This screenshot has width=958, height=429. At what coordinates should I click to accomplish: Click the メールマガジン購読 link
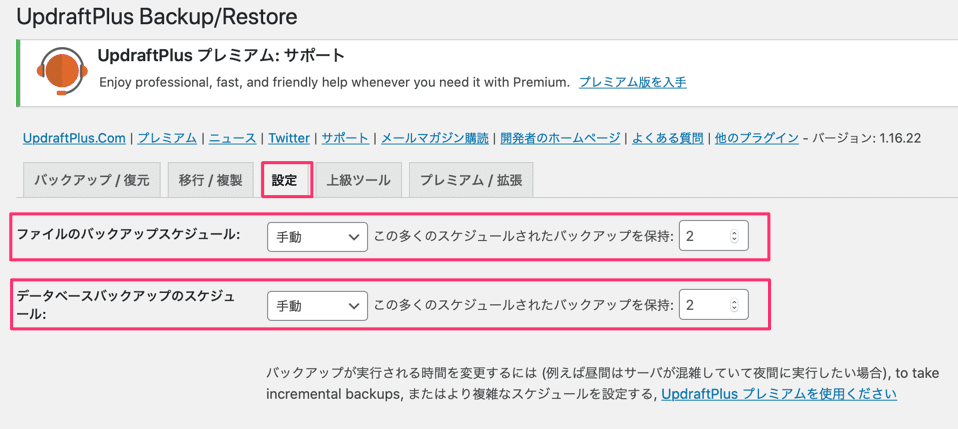coord(435,138)
